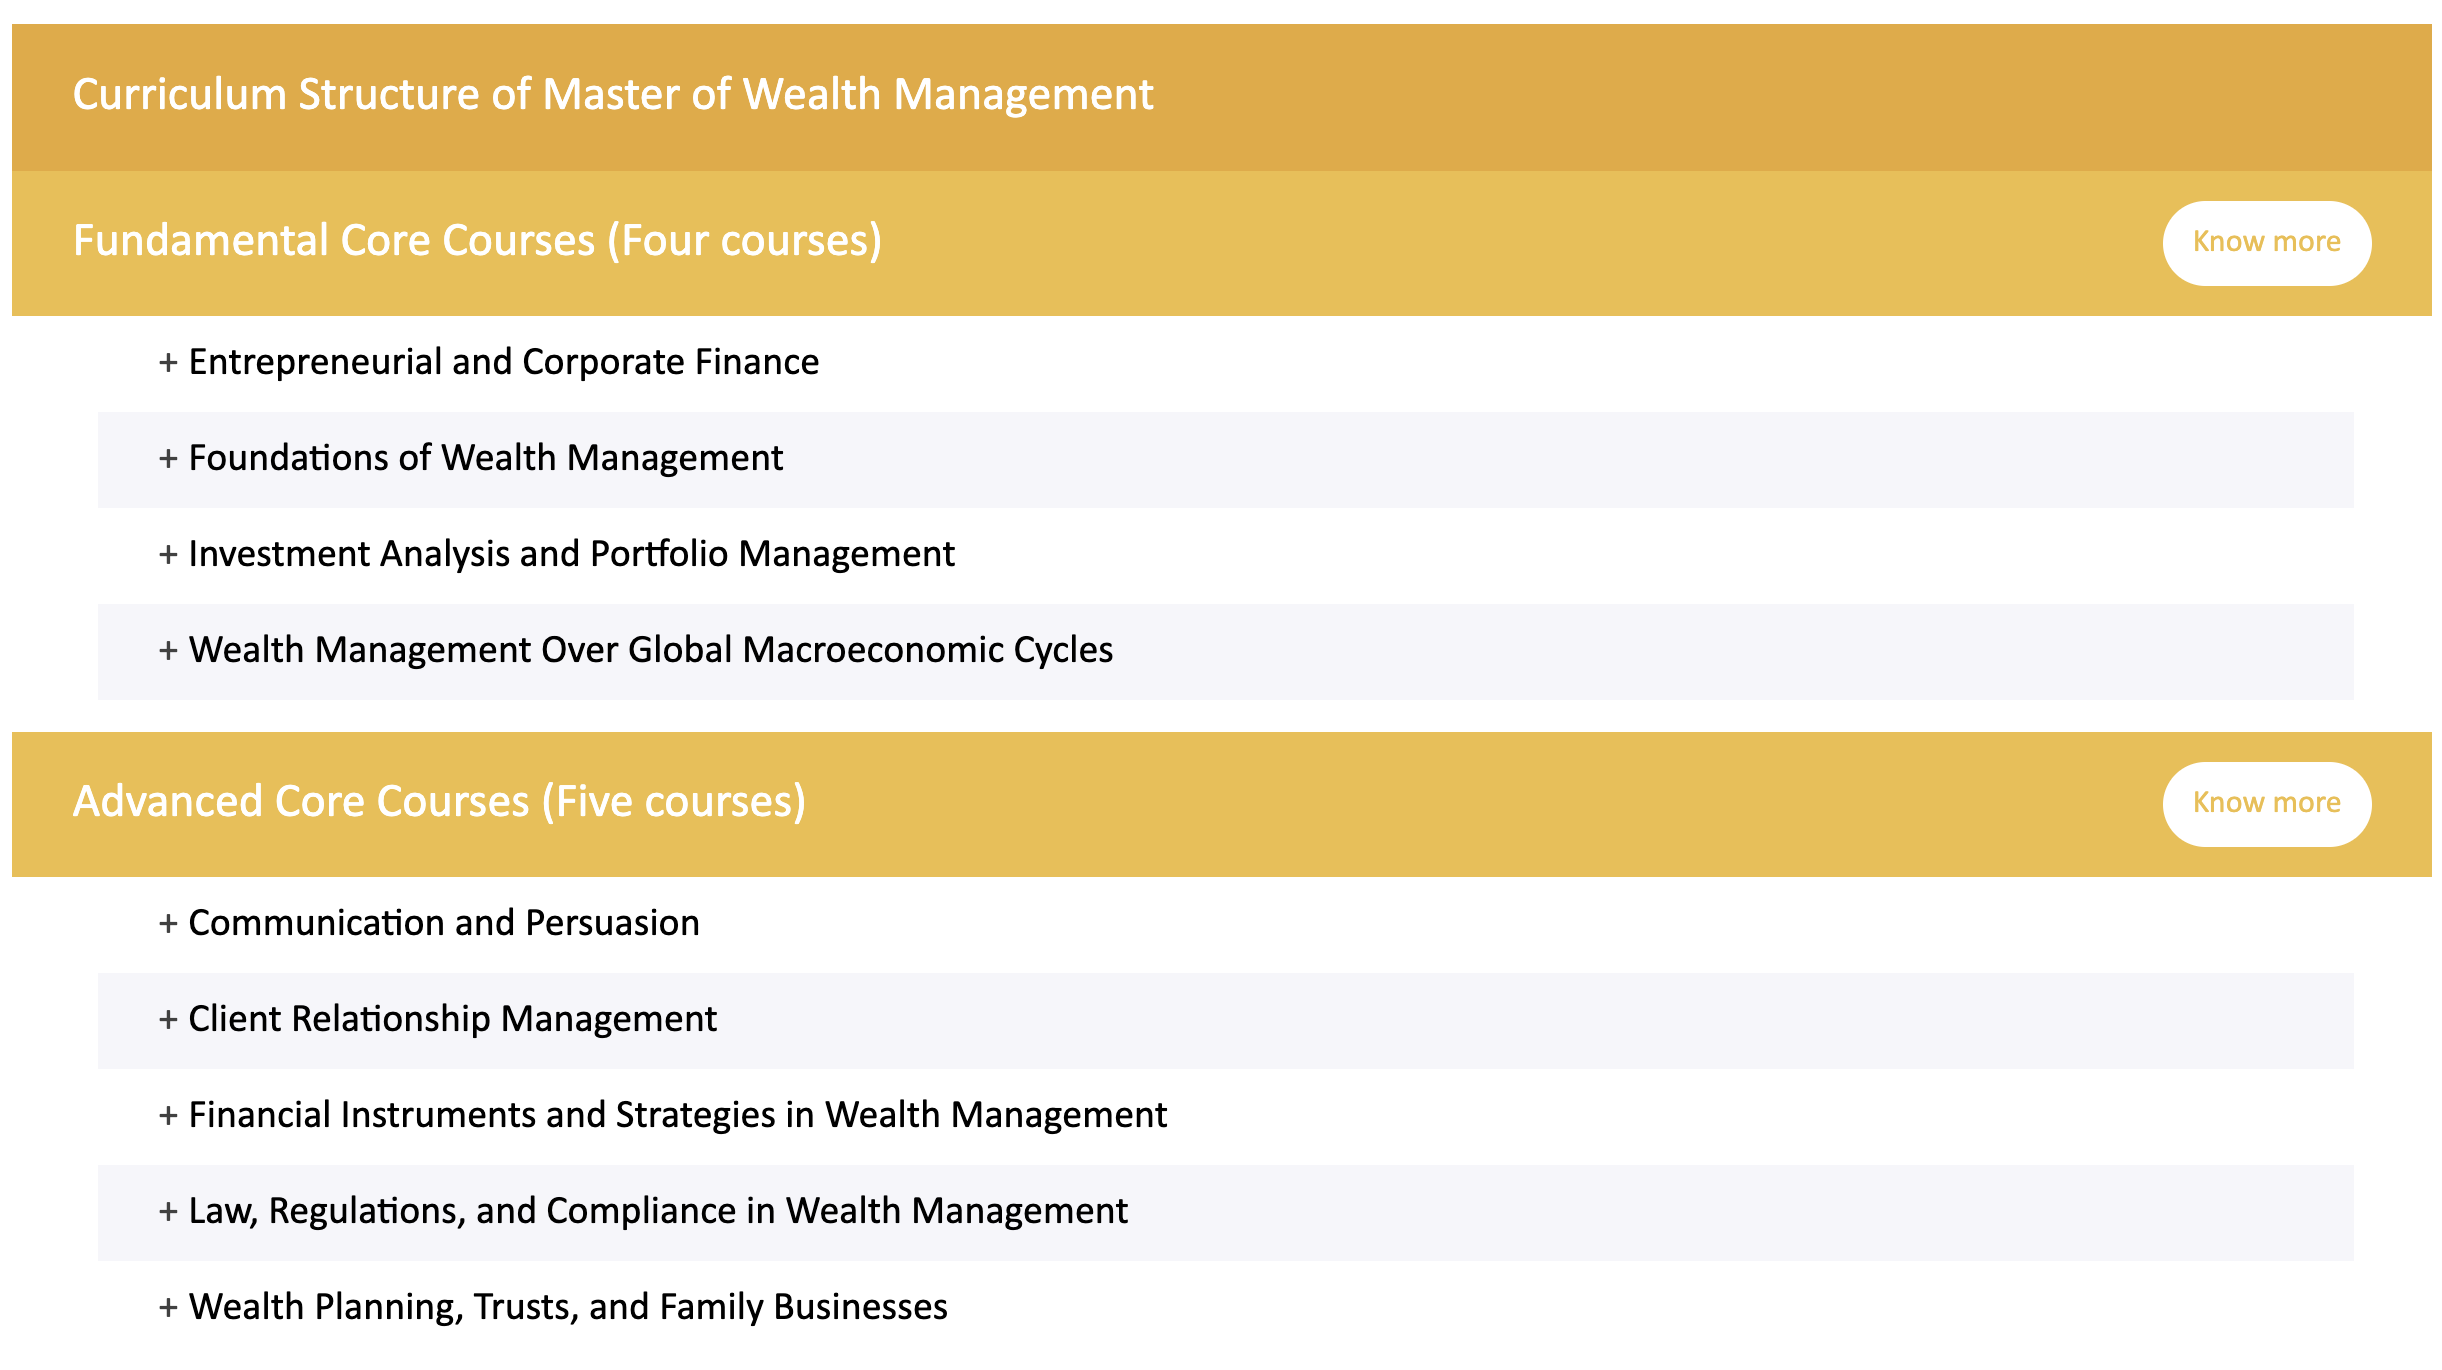This screenshot has width=2442, height=1370.
Task: Click plus icon next to Client Relationship Management
Action: coord(168,1020)
